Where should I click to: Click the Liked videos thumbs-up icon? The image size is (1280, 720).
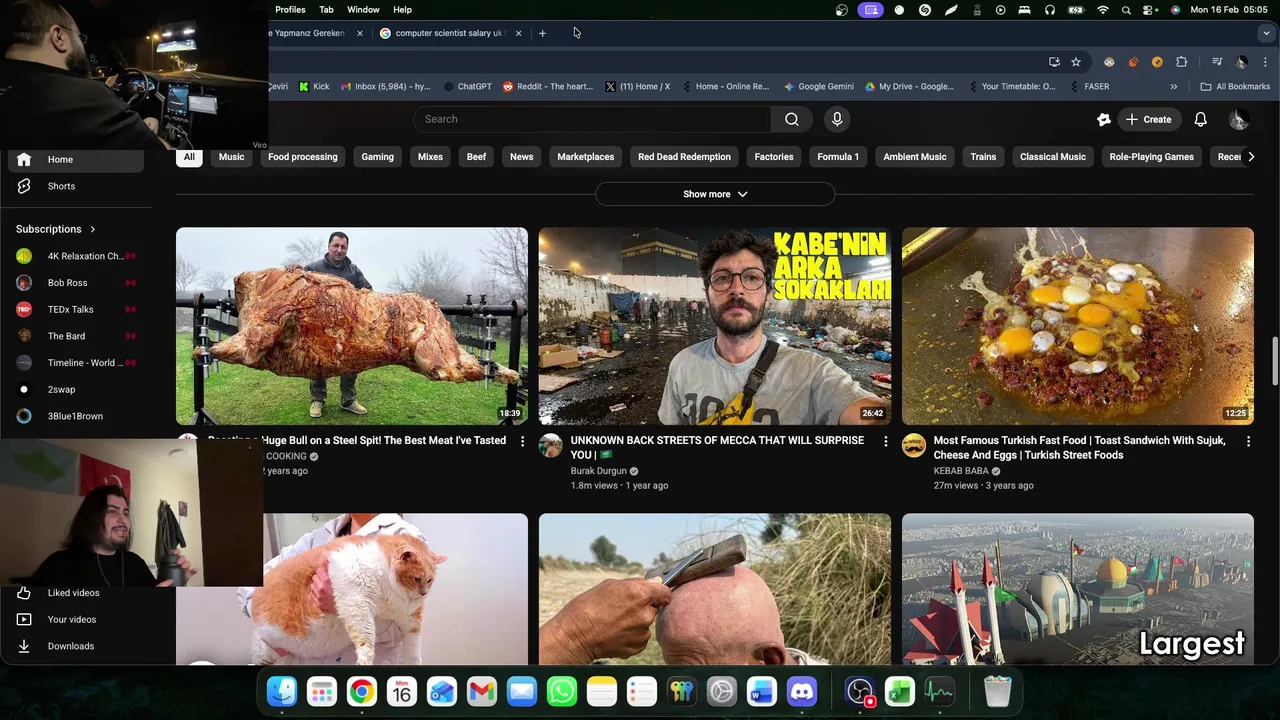click(24, 593)
